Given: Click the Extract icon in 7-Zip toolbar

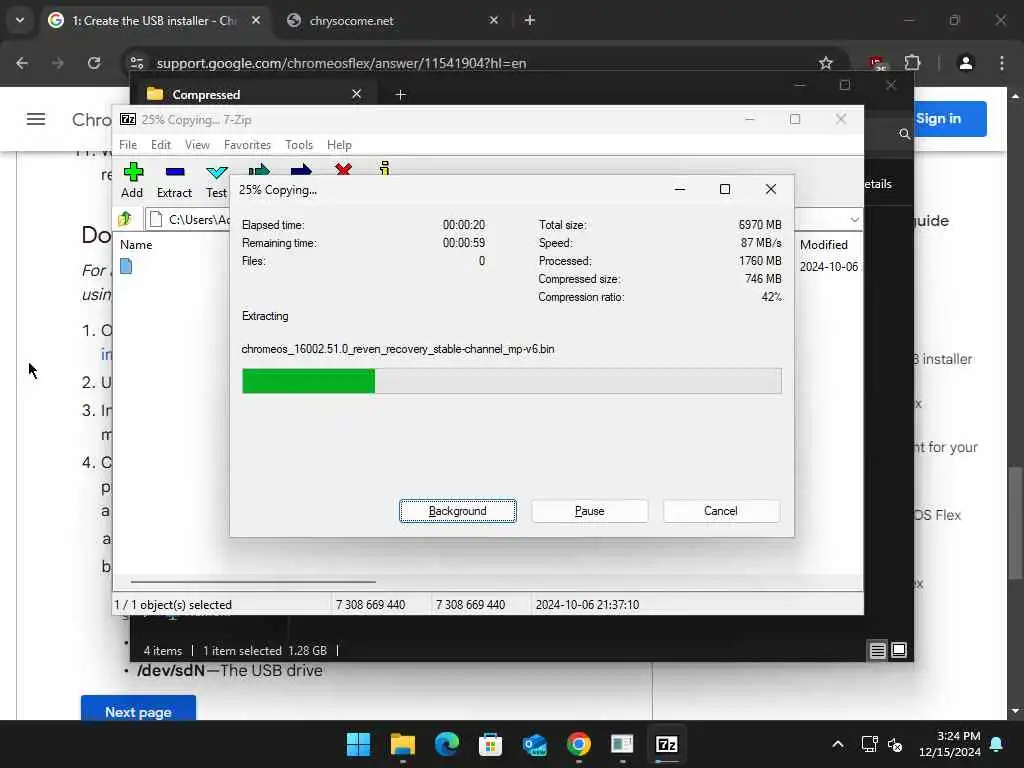Looking at the screenshot, I should tap(174, 172).
